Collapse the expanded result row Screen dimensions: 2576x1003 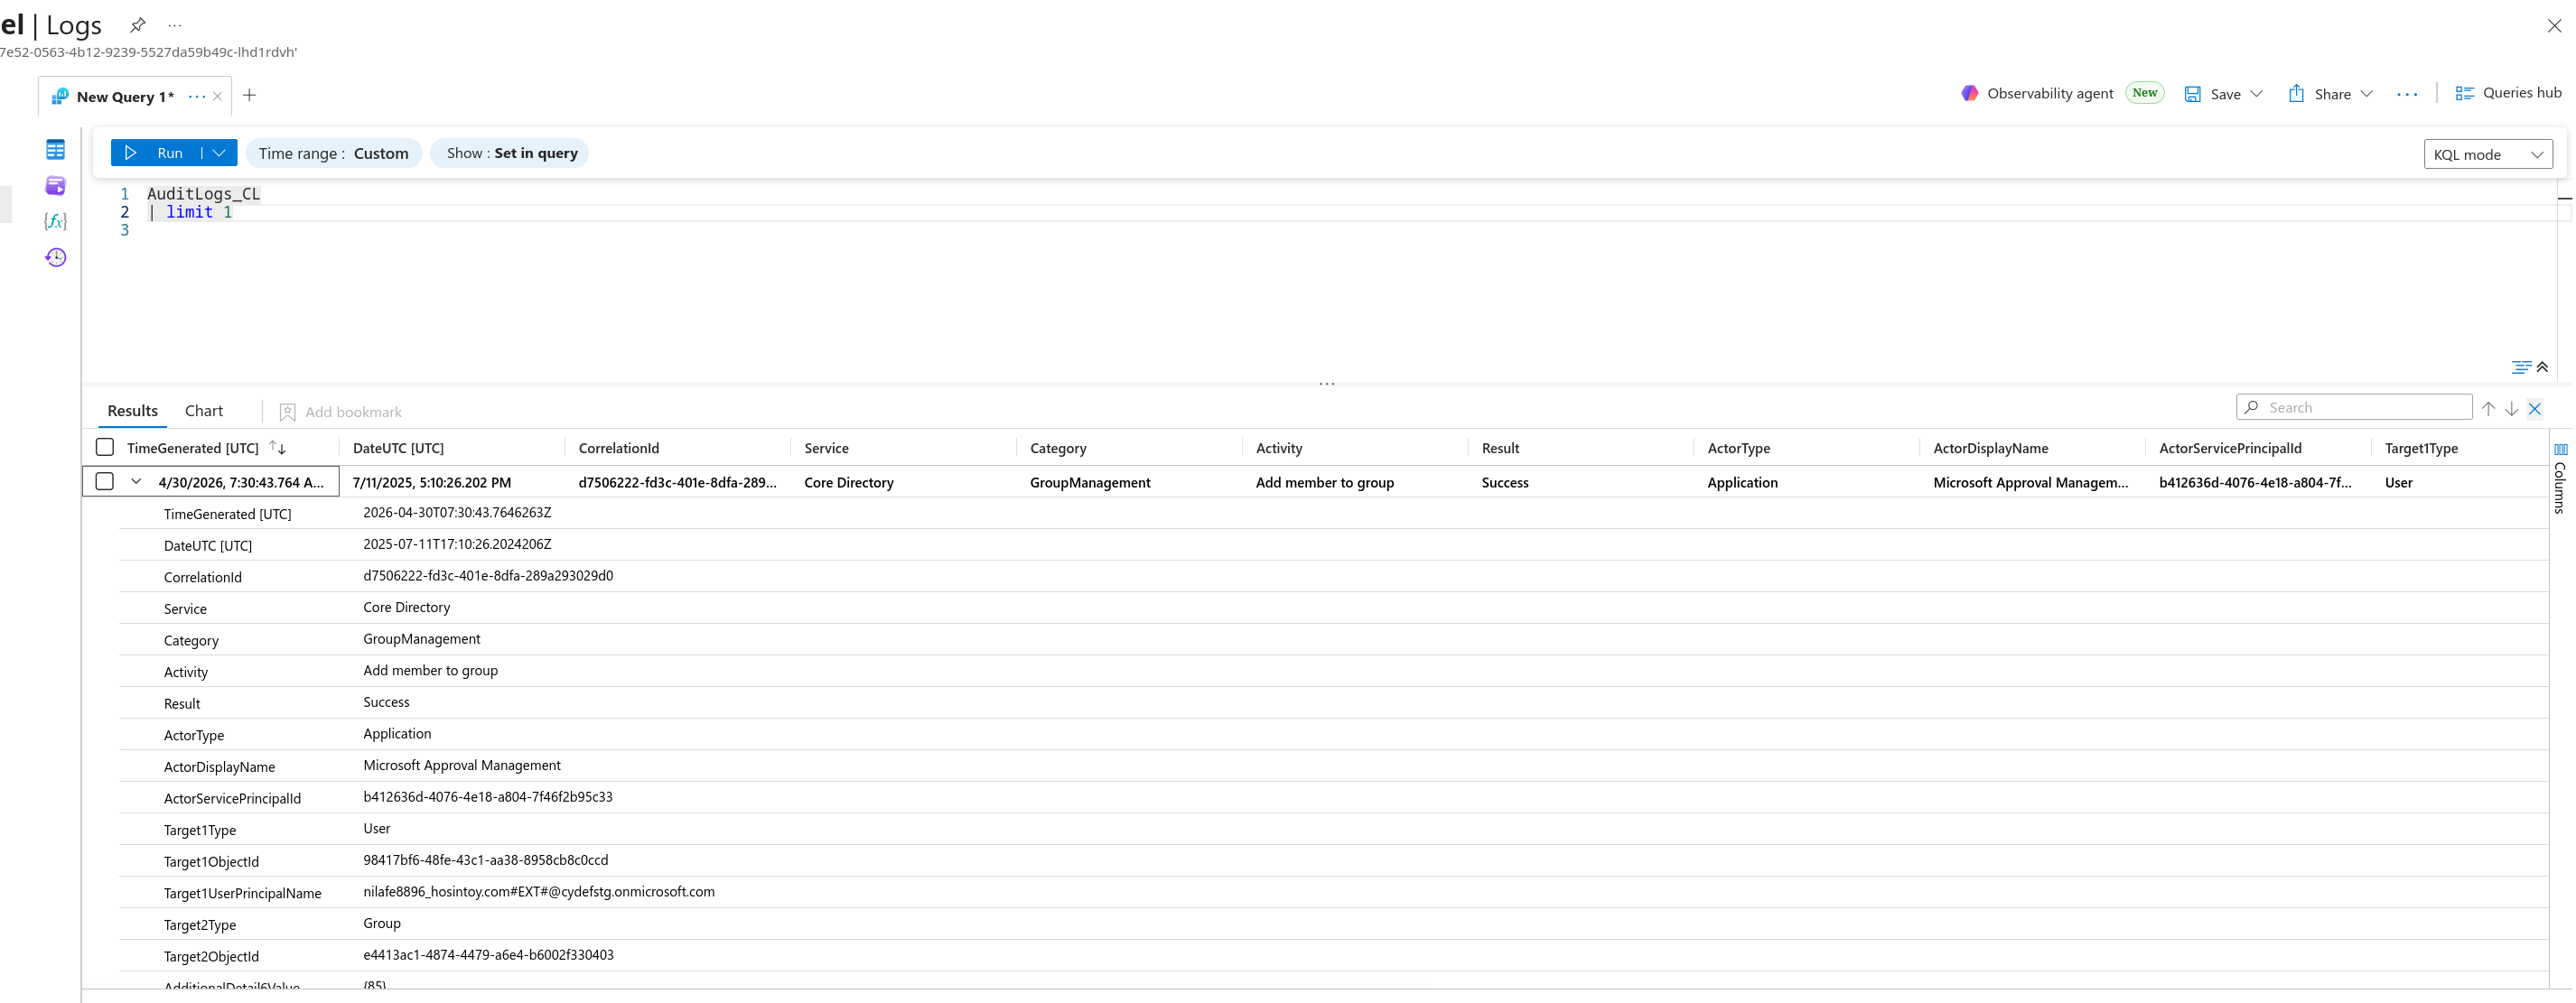pos(136,481)
